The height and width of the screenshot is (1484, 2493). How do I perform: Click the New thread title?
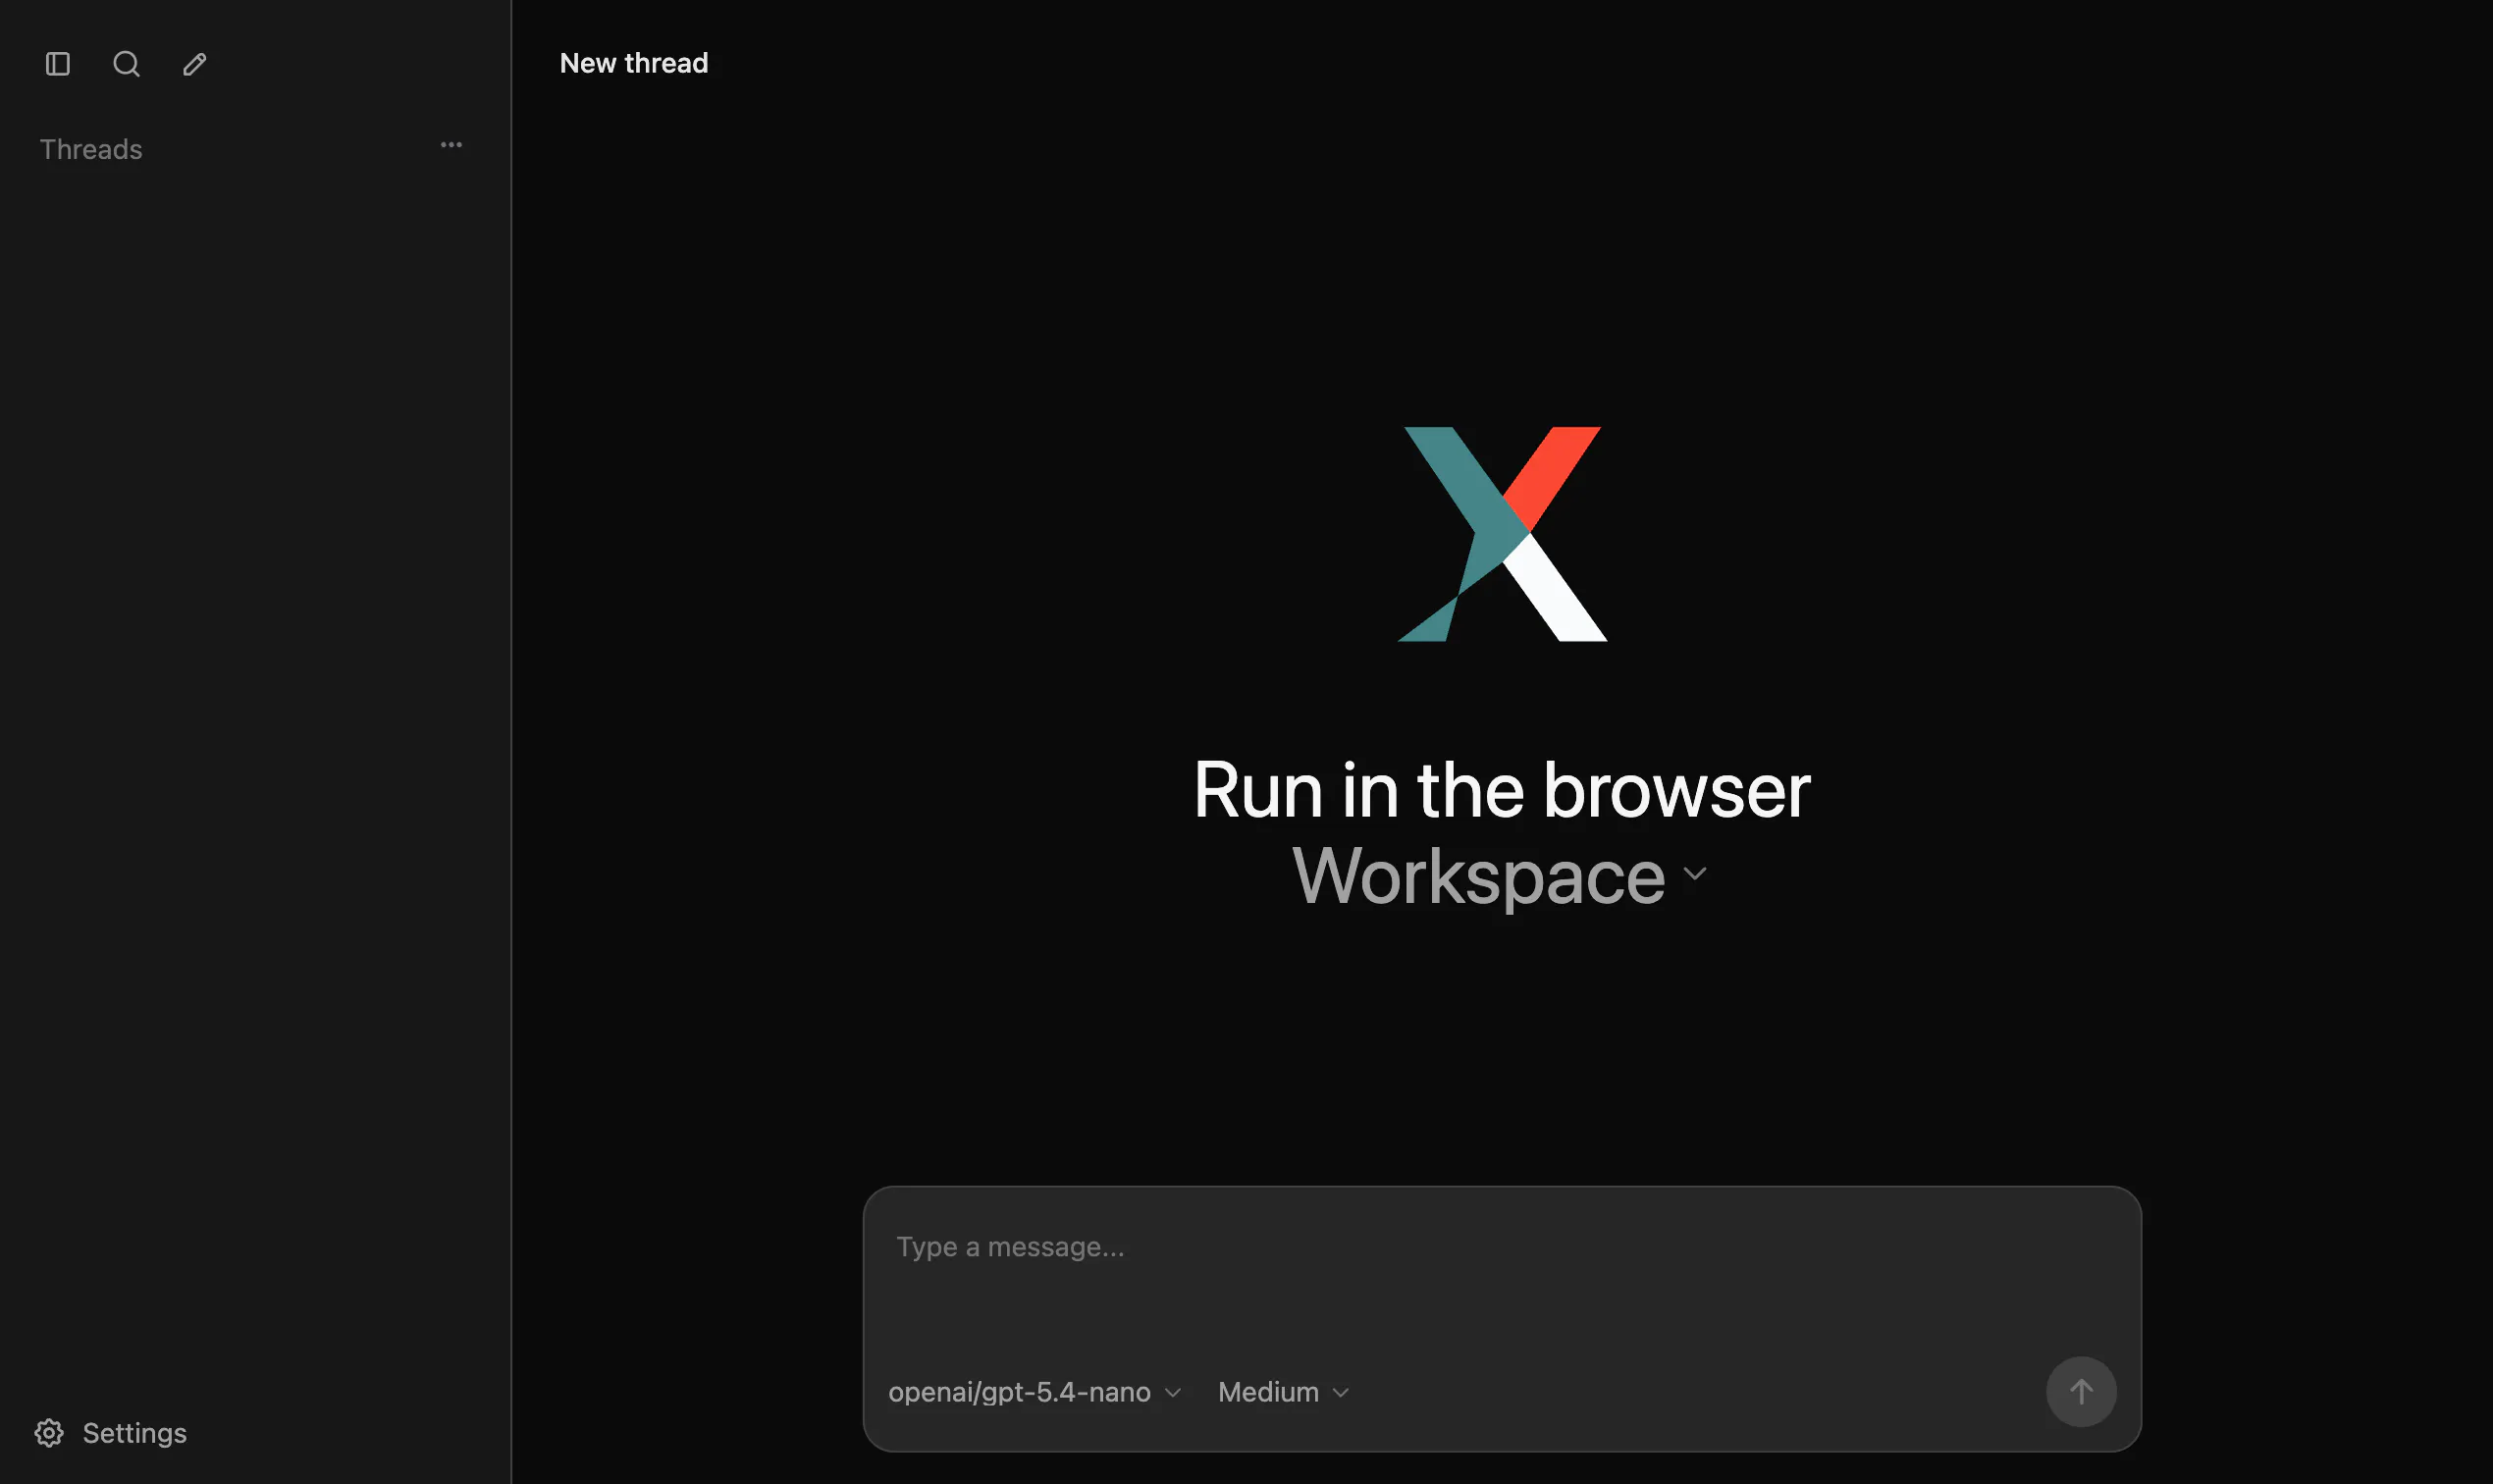633,63
